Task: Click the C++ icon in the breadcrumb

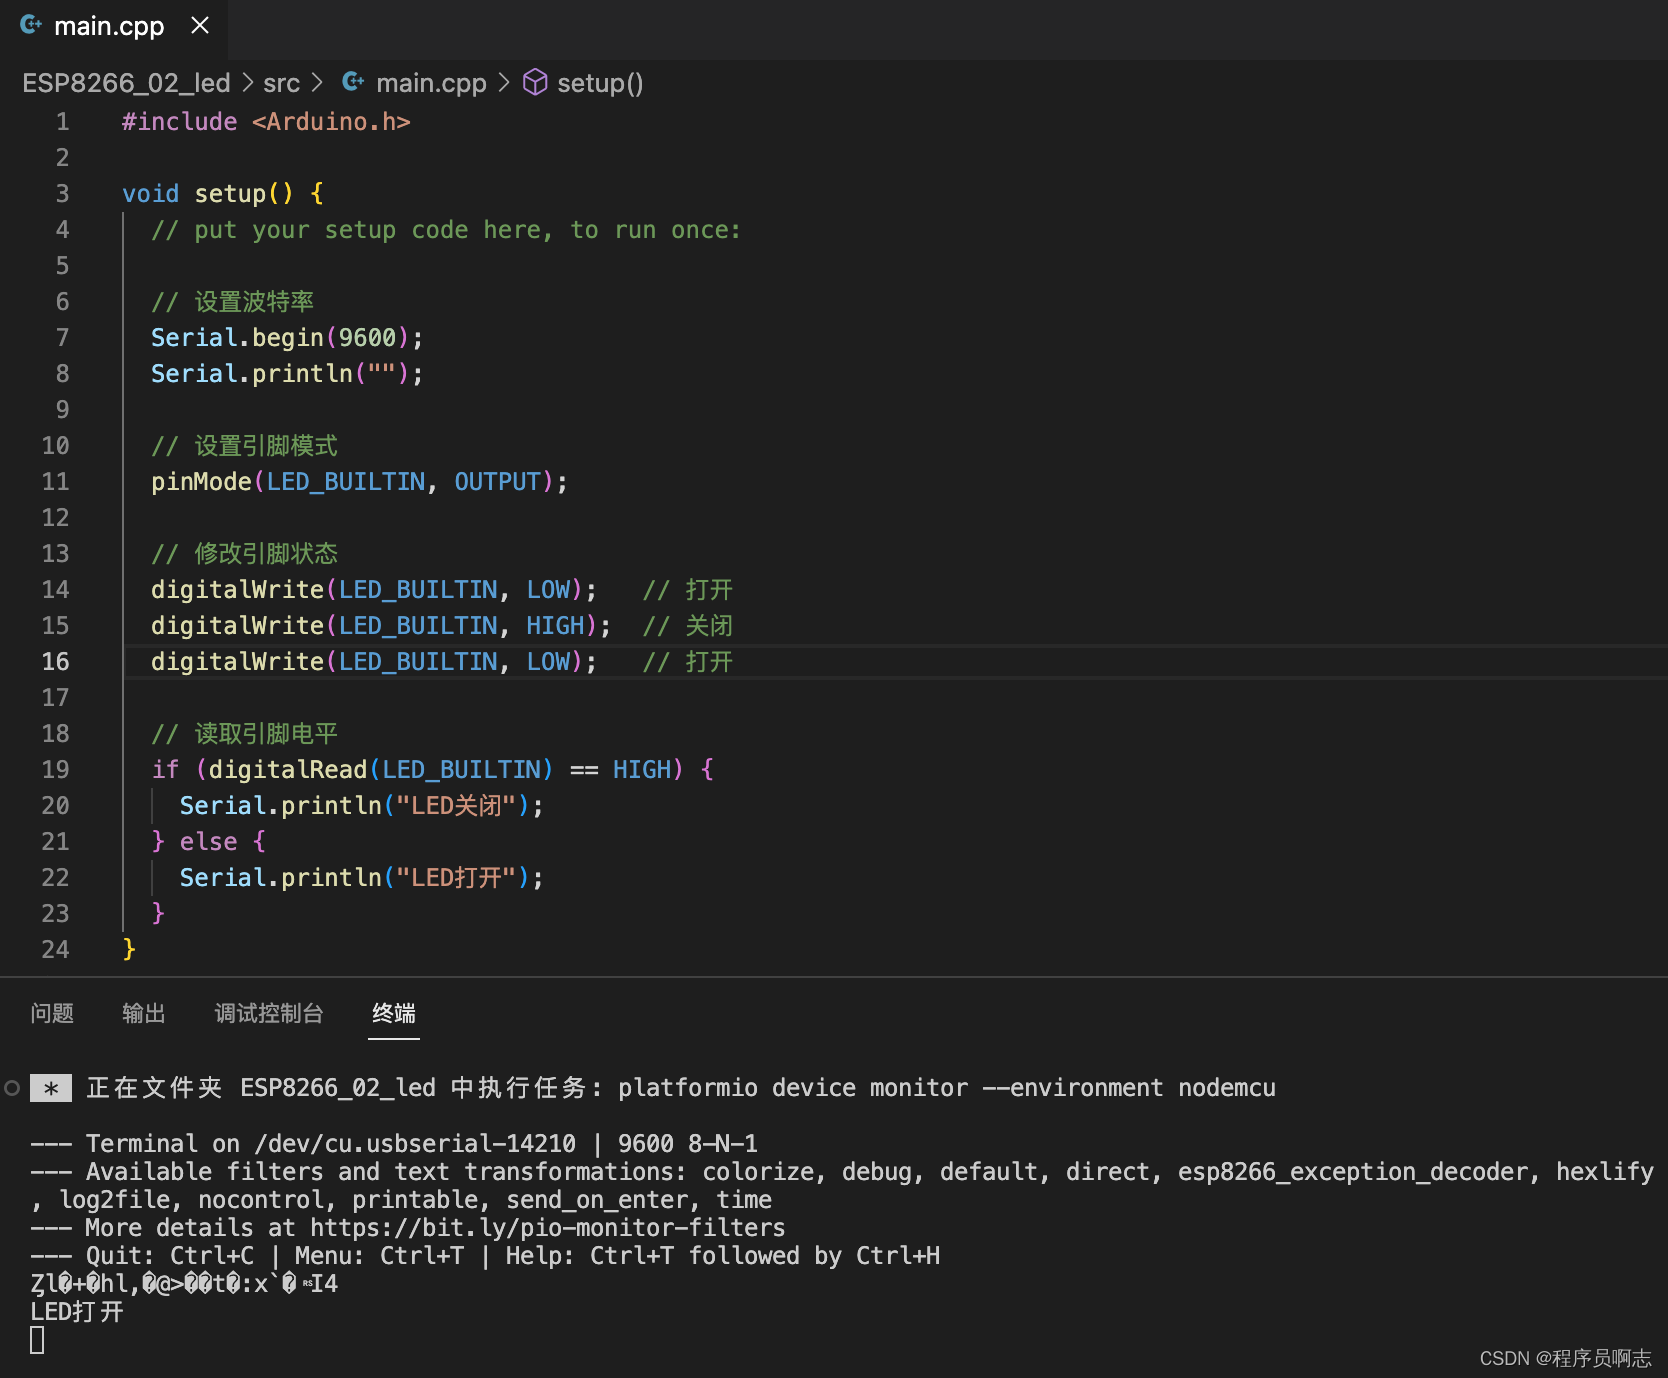Action: [353, 82]
